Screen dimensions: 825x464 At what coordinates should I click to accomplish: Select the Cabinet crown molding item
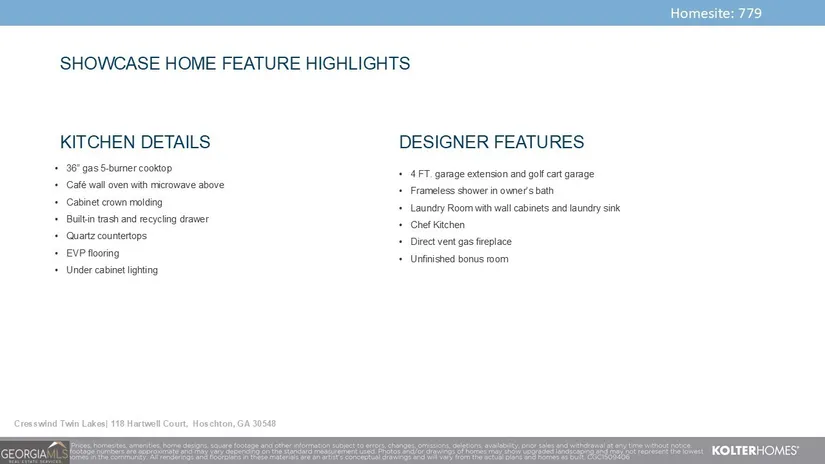pos(114,202)
